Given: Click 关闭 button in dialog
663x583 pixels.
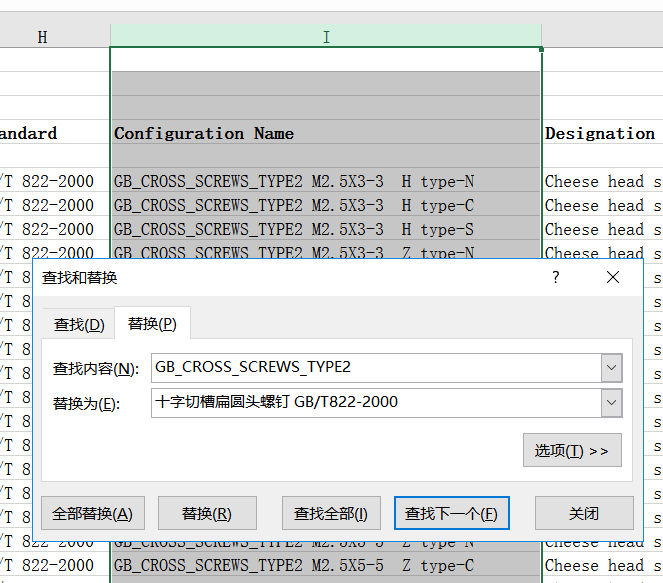Looking at the screenshot, I should (x=584, y=513).
